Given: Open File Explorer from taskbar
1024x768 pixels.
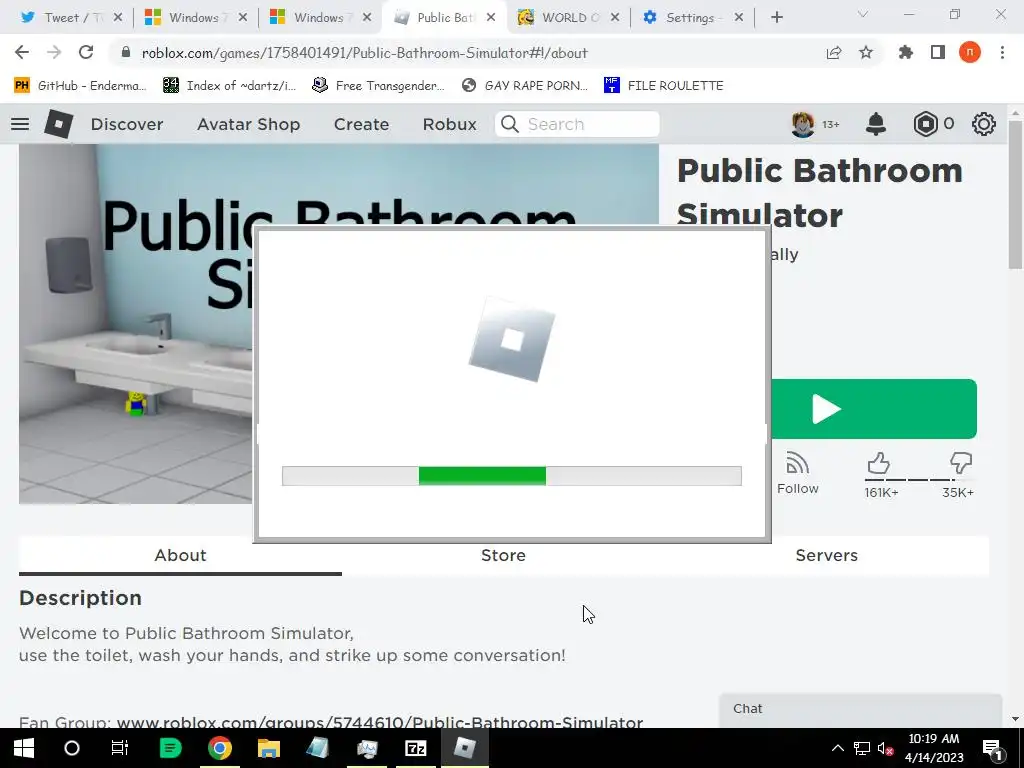Looking at the screenshot, I should click(x=268, y=748).
